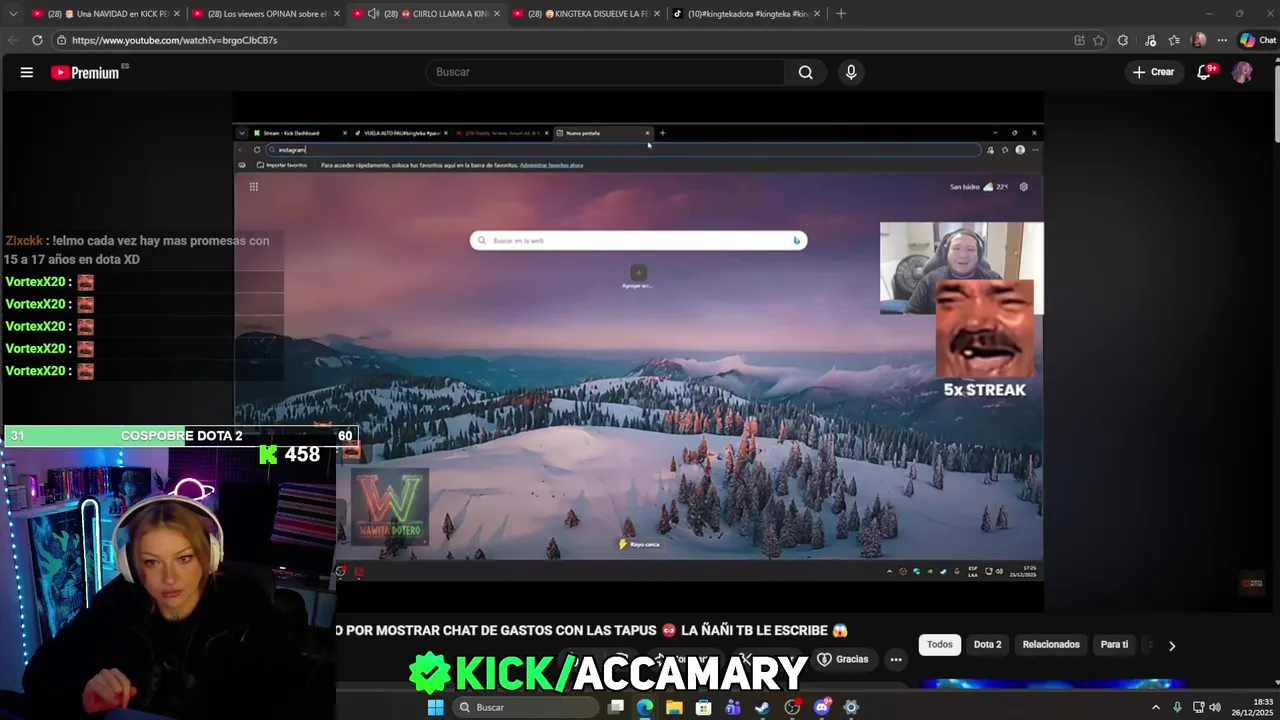Open the tab search dropdown arrow

(13, 14)
